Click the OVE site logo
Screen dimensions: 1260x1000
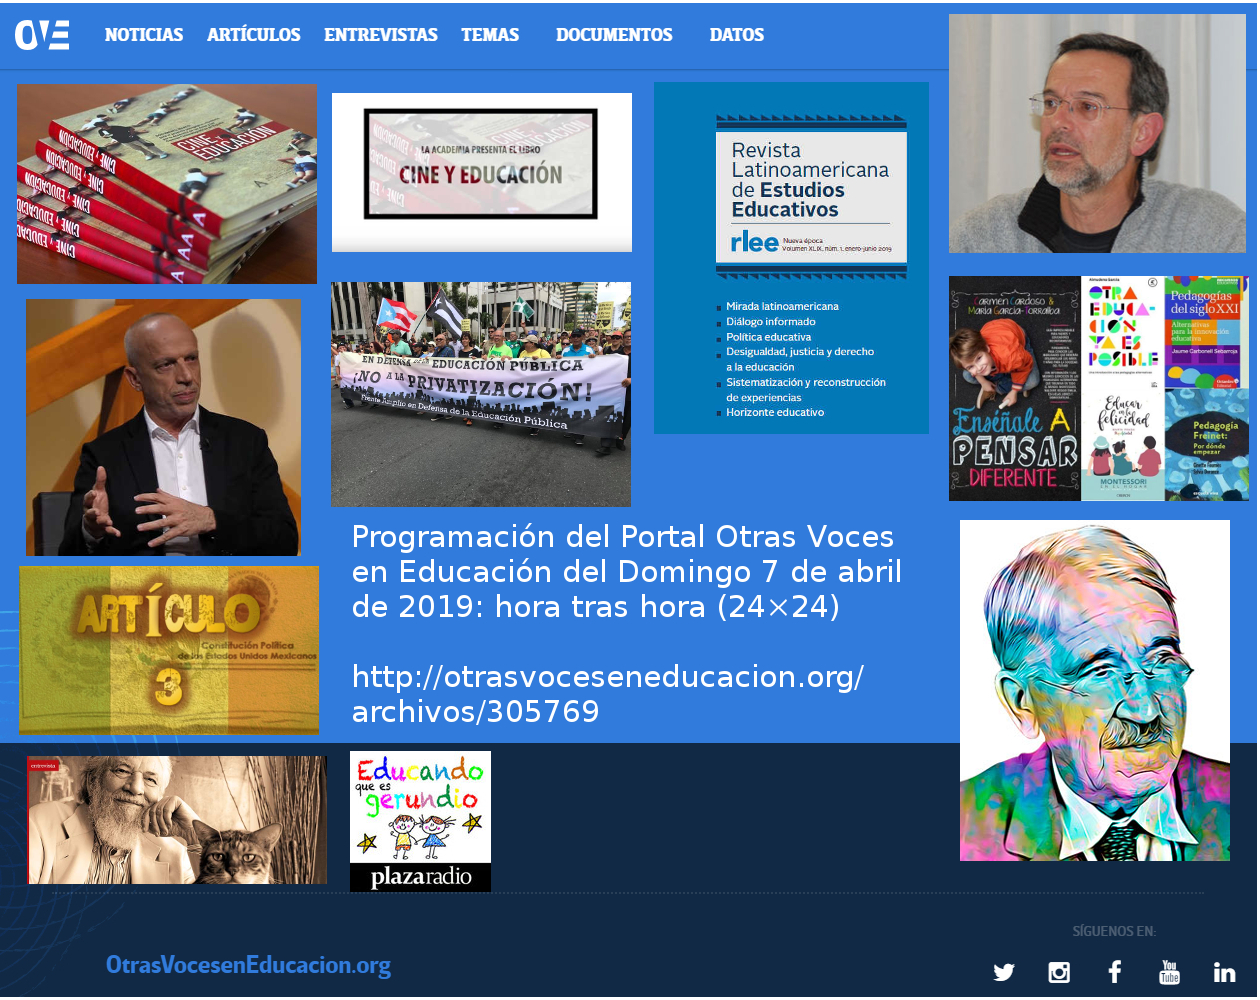42,35
